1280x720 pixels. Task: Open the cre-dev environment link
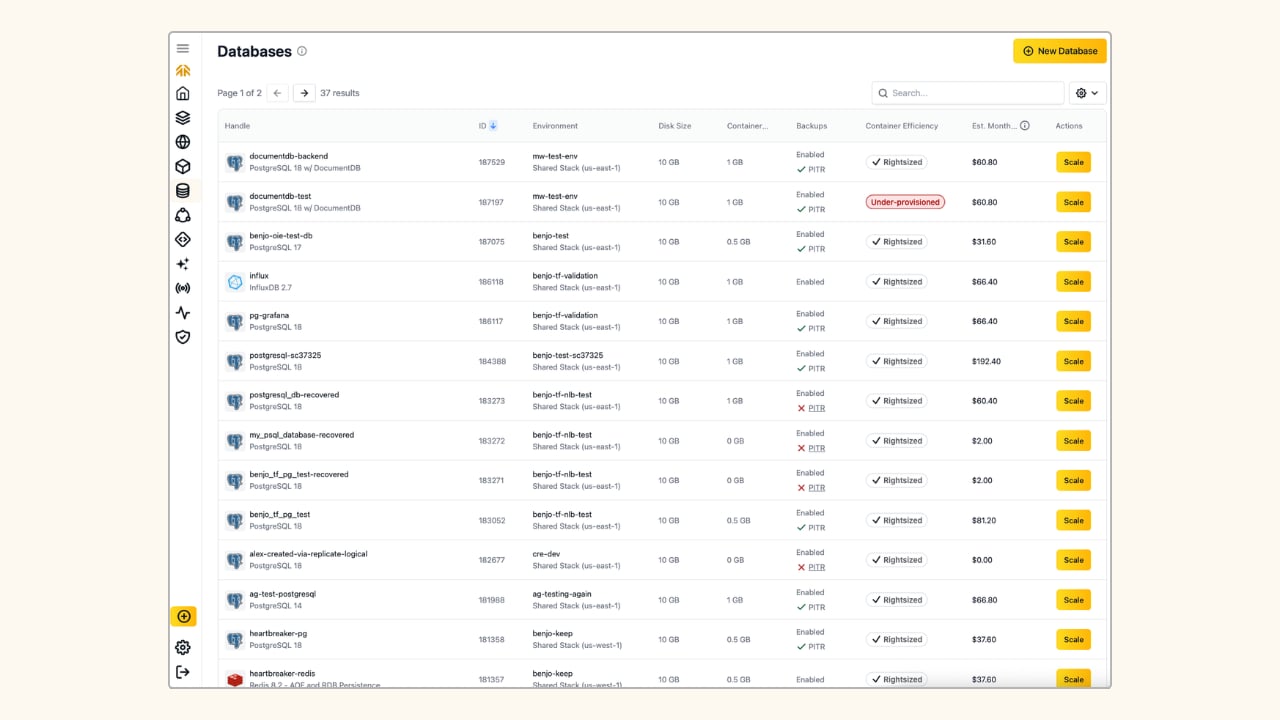[x=547, y=554]
